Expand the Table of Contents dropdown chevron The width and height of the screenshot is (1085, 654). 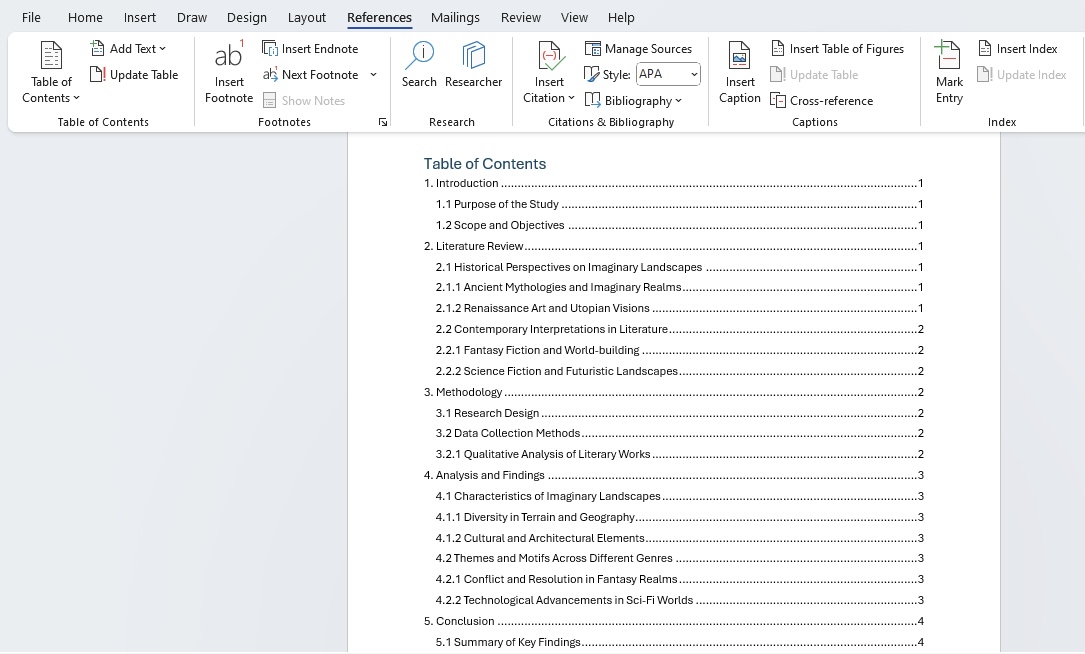tap(76, 98)
